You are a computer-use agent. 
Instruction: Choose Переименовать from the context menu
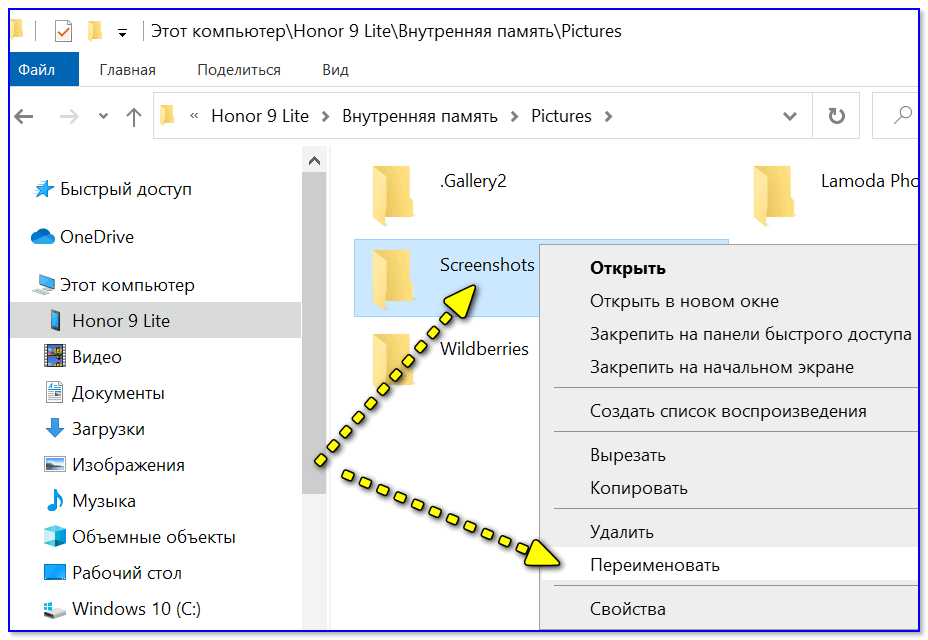pos(654,565)
